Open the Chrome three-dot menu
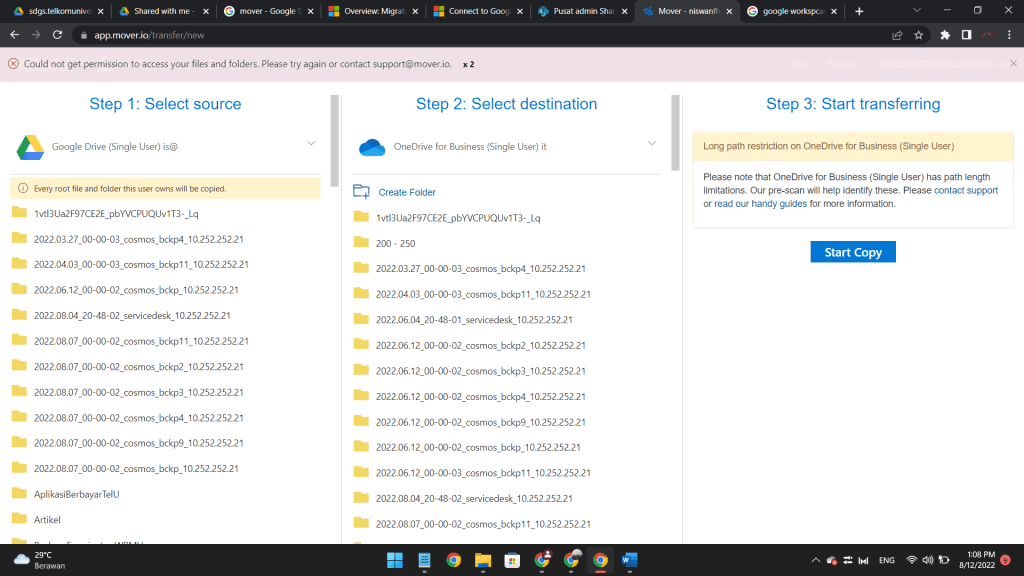Screen dimensions: 1024x576 1010,35
